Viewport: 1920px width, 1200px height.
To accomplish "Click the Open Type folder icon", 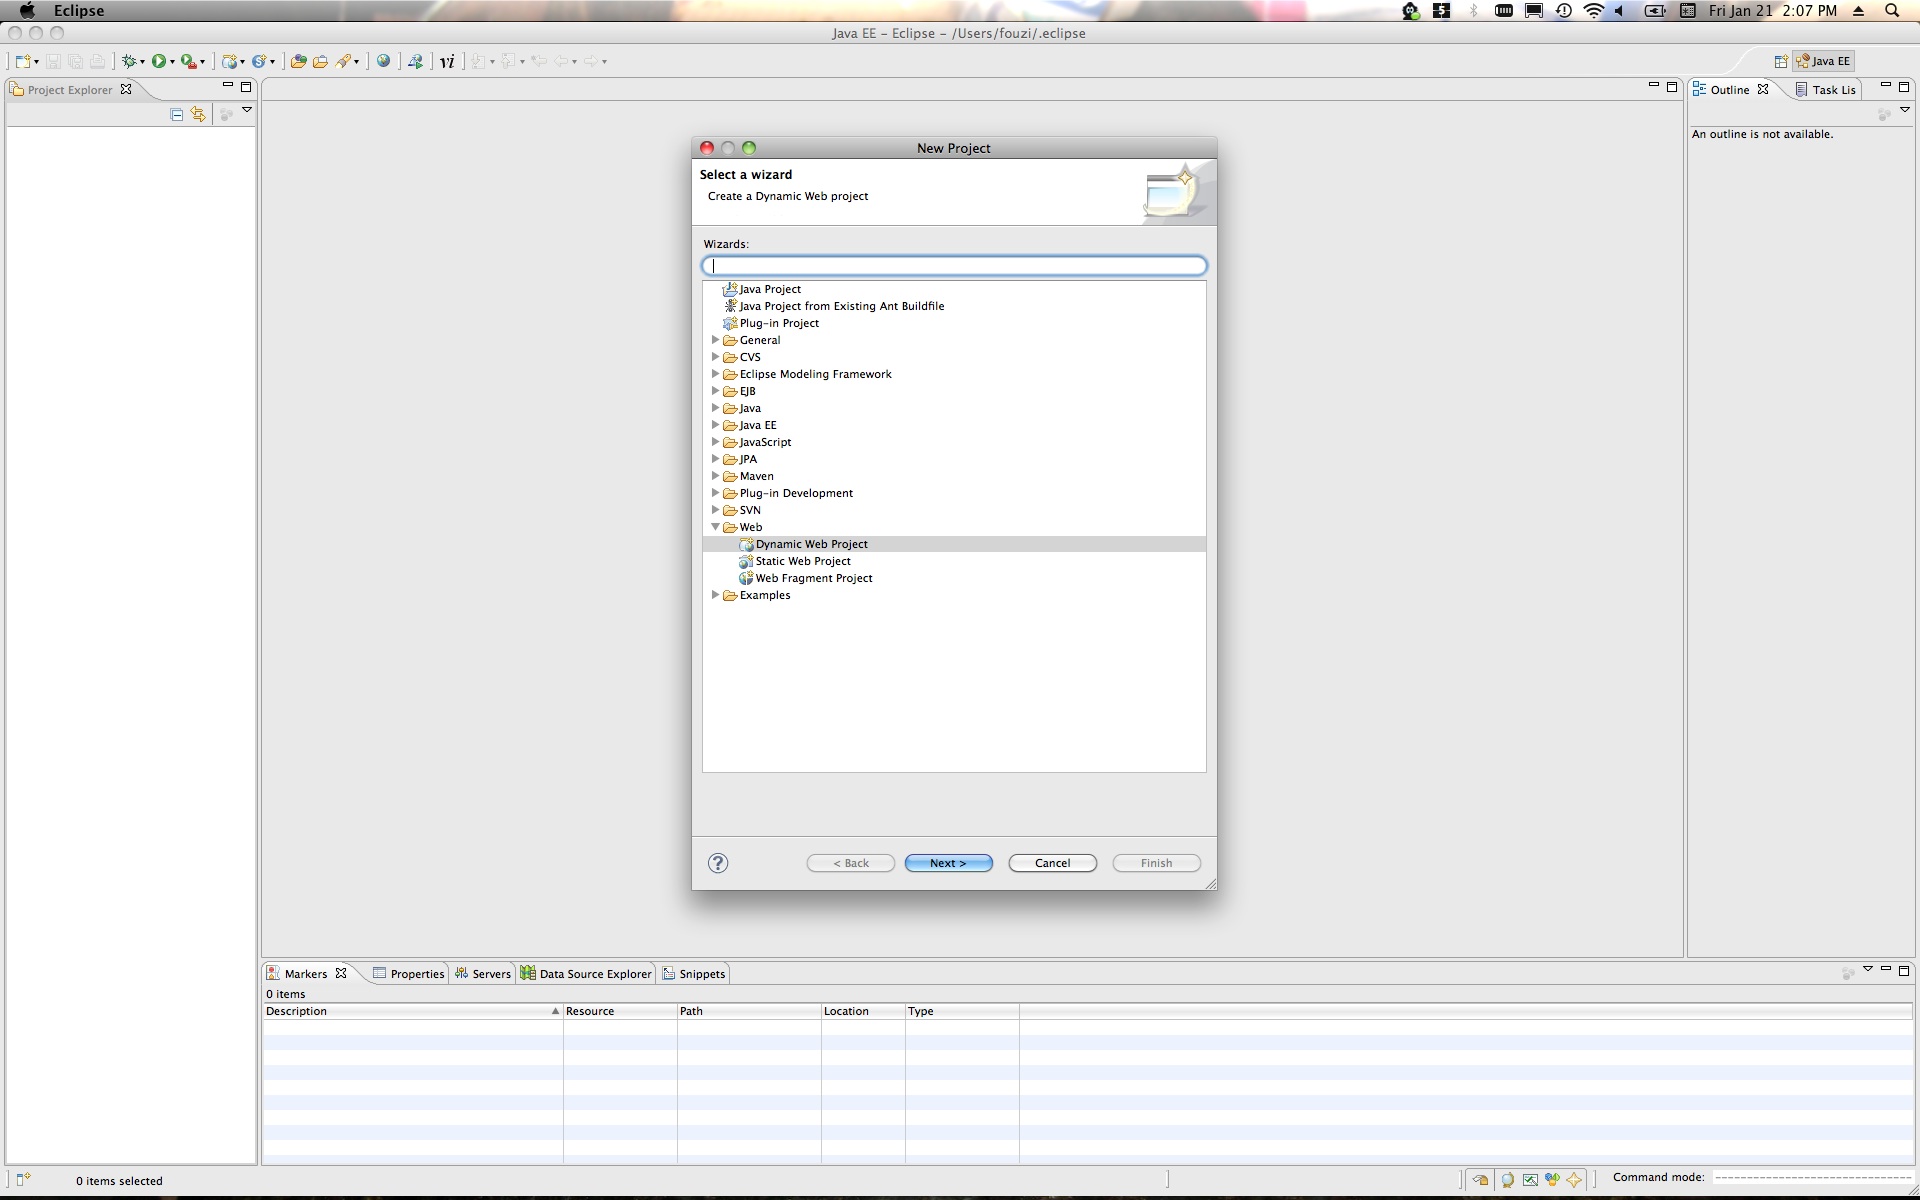I will pyautogui.click(x=298, y=61).
